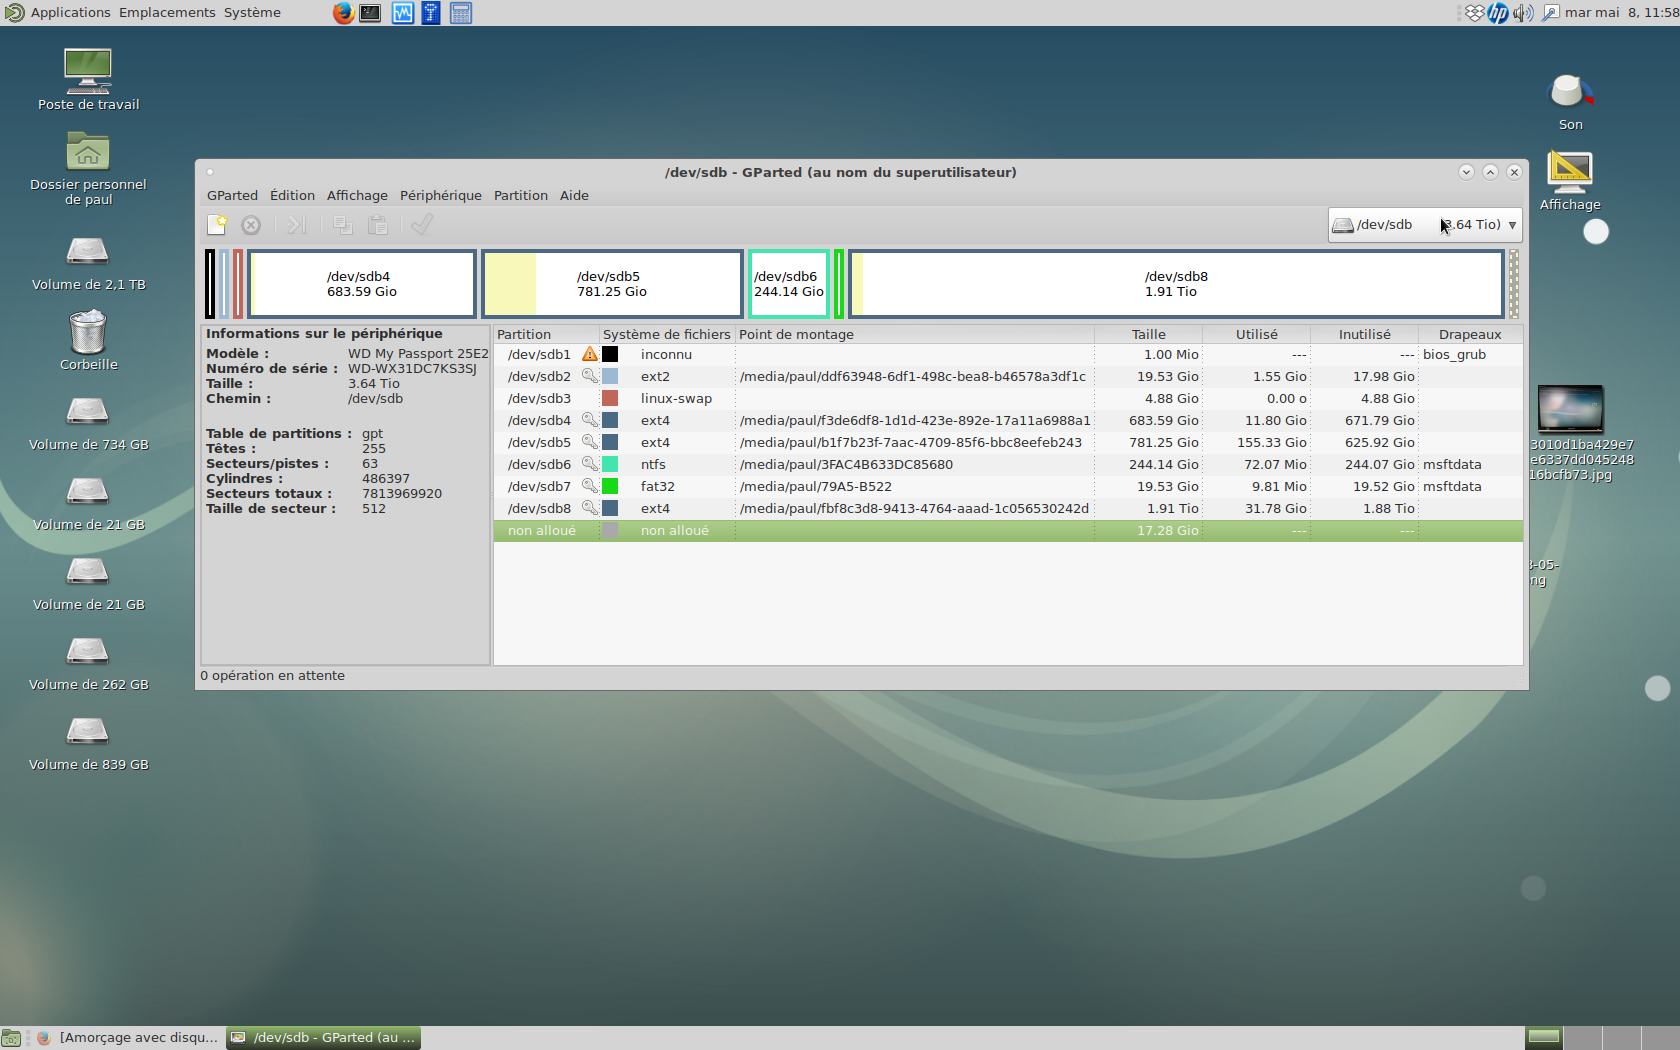Click the key icon beside /dev/sdb4
This screenshot has width=1680, height=1050.
590,420
